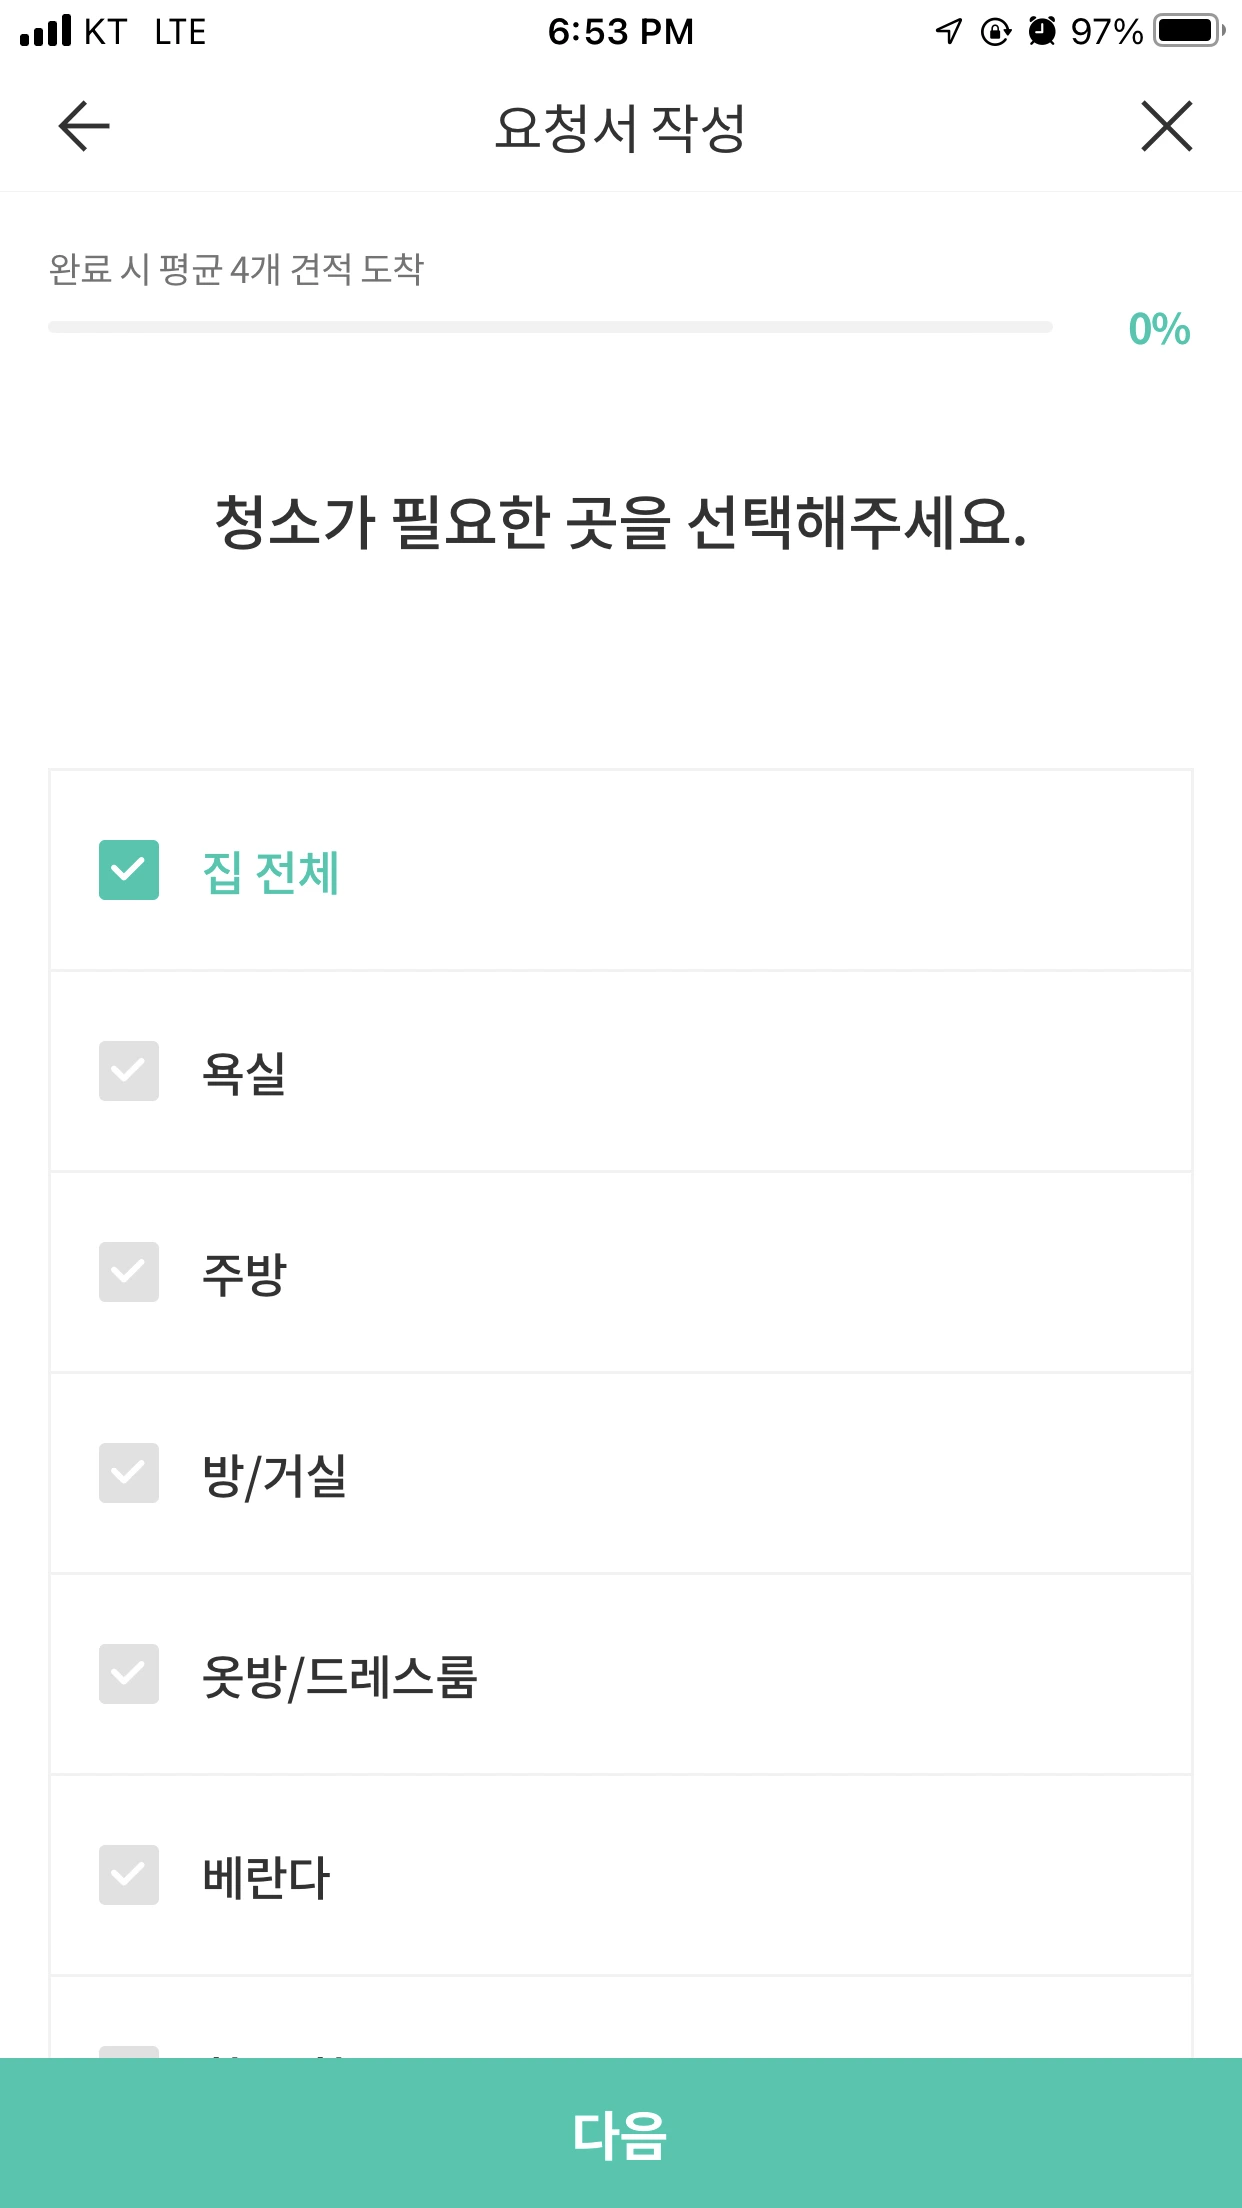The width and height of the screenshot is (1242, 2208).
Task: Select the 방/거실 option label
Action: pyautogui.click(x=274, y=1476)
